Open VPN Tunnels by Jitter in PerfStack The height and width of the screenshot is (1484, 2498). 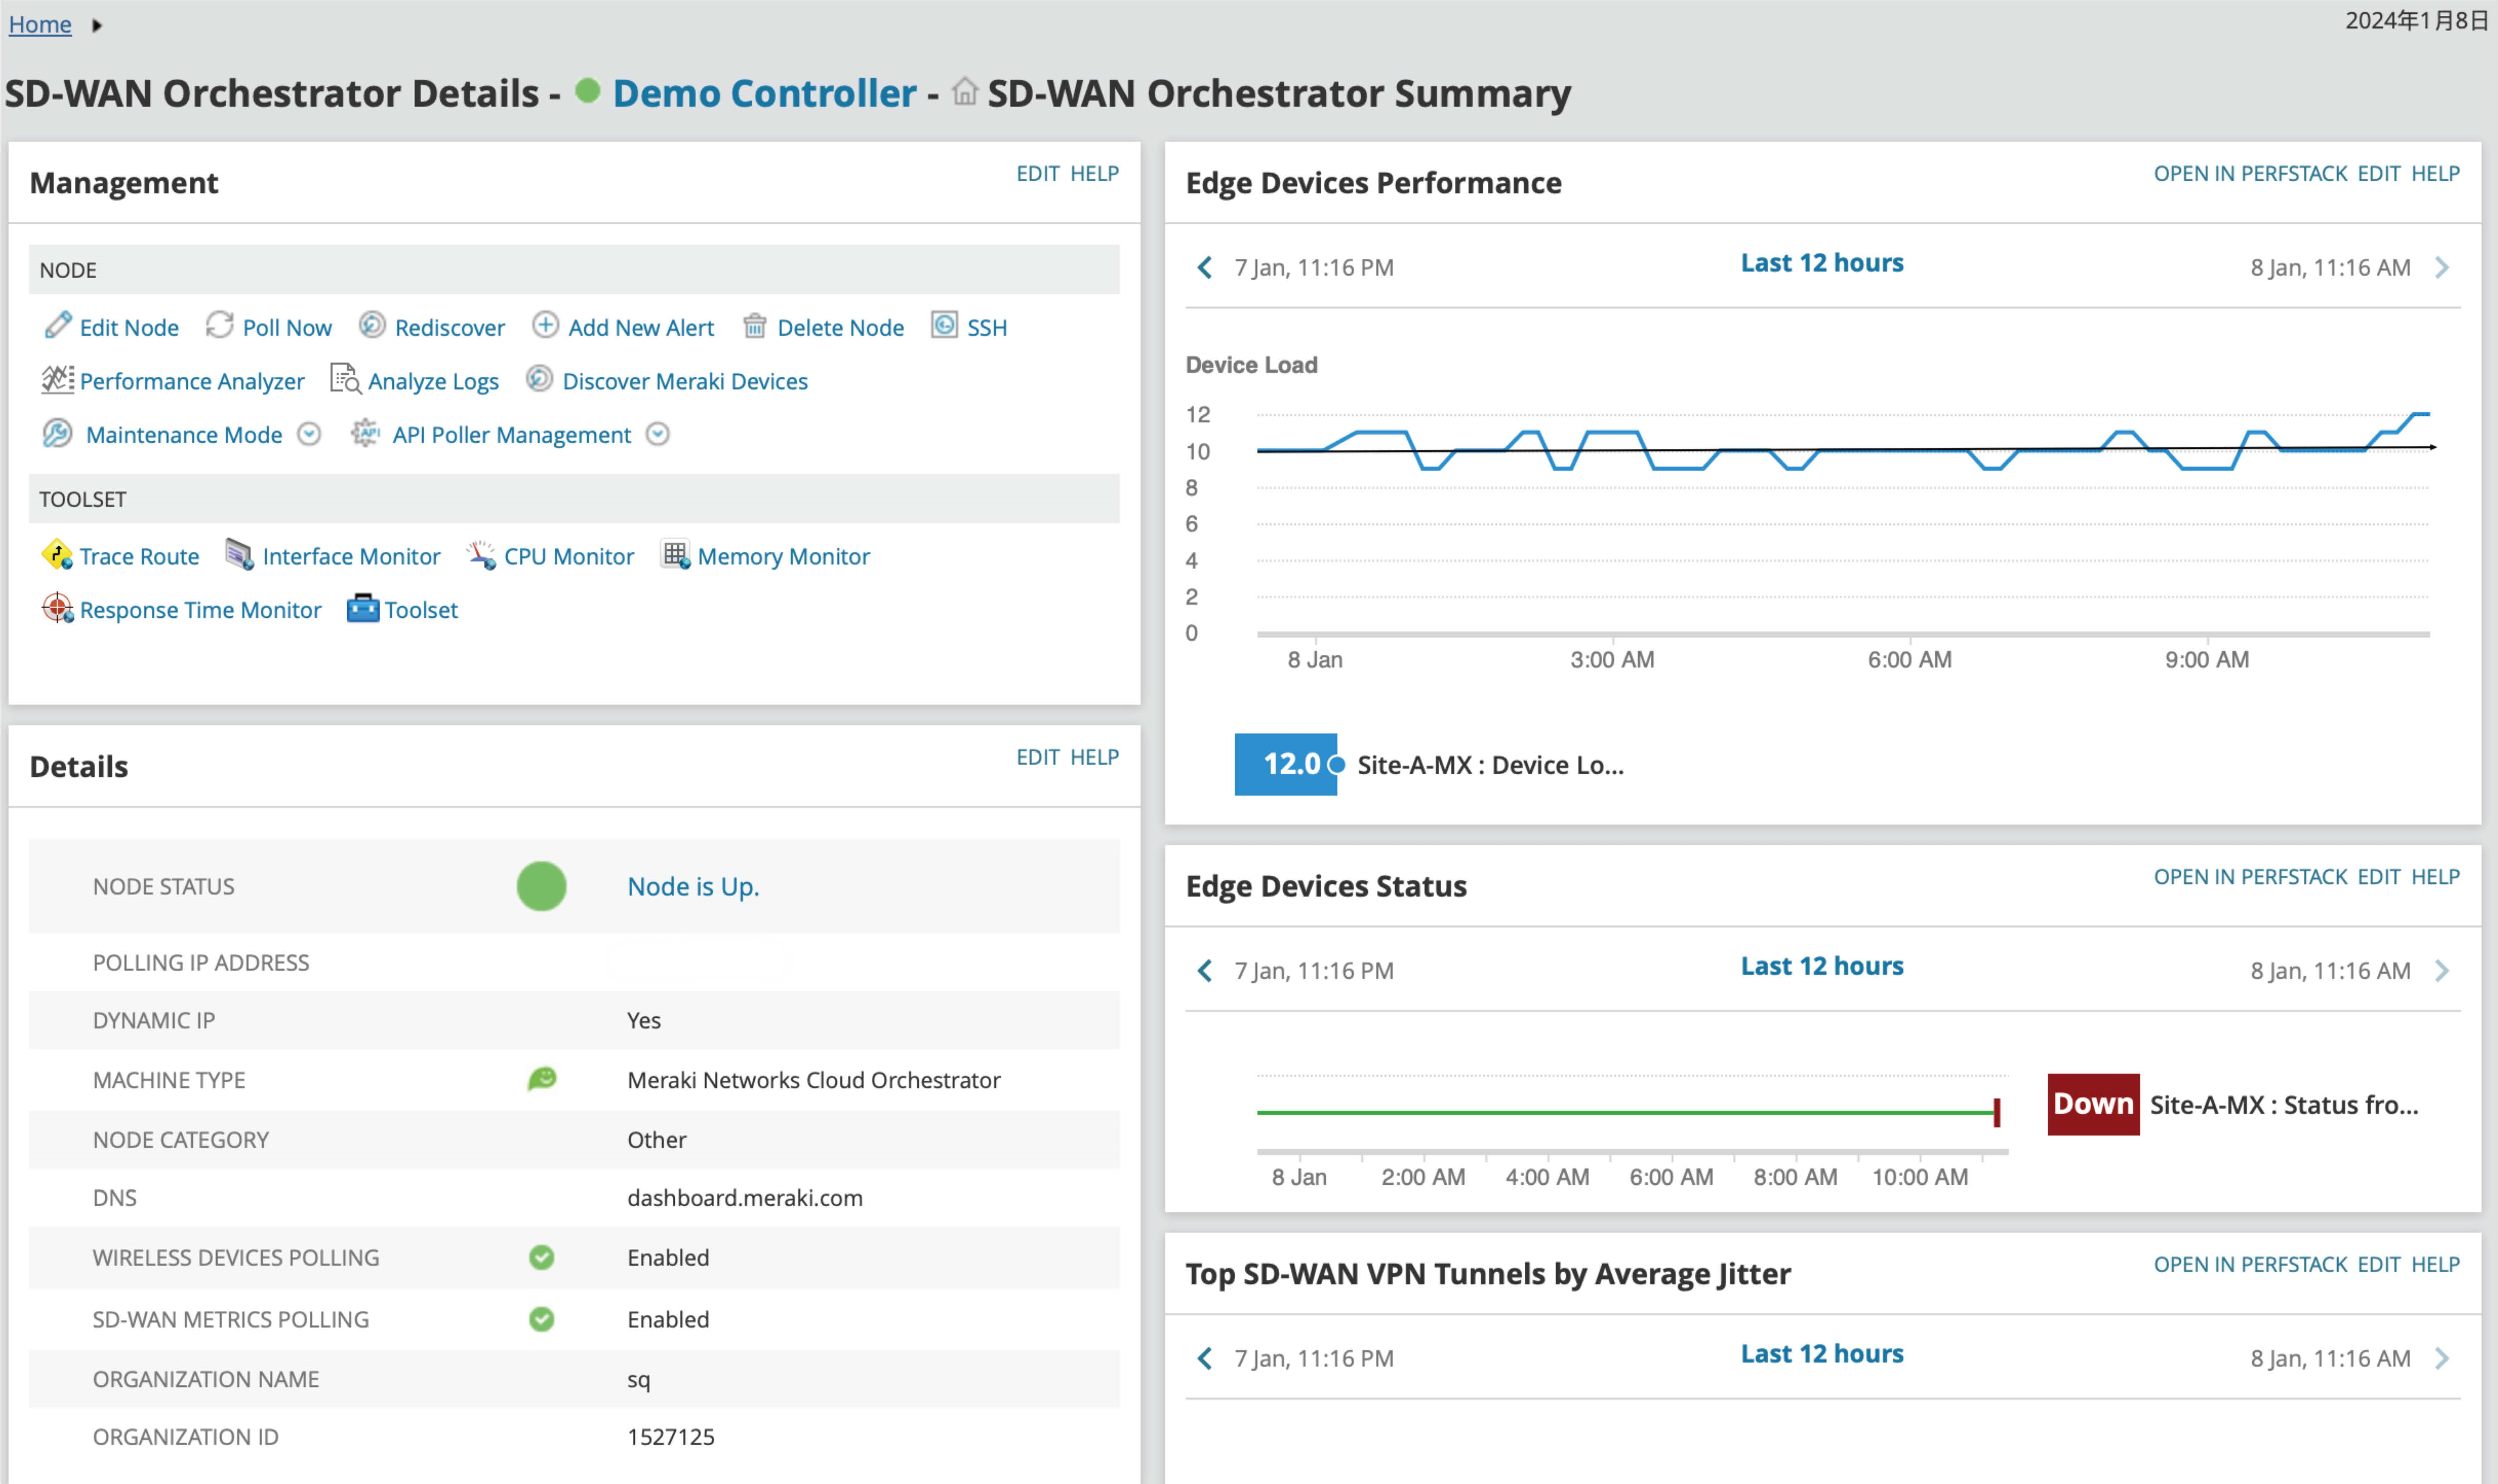click(2250, 1265)
